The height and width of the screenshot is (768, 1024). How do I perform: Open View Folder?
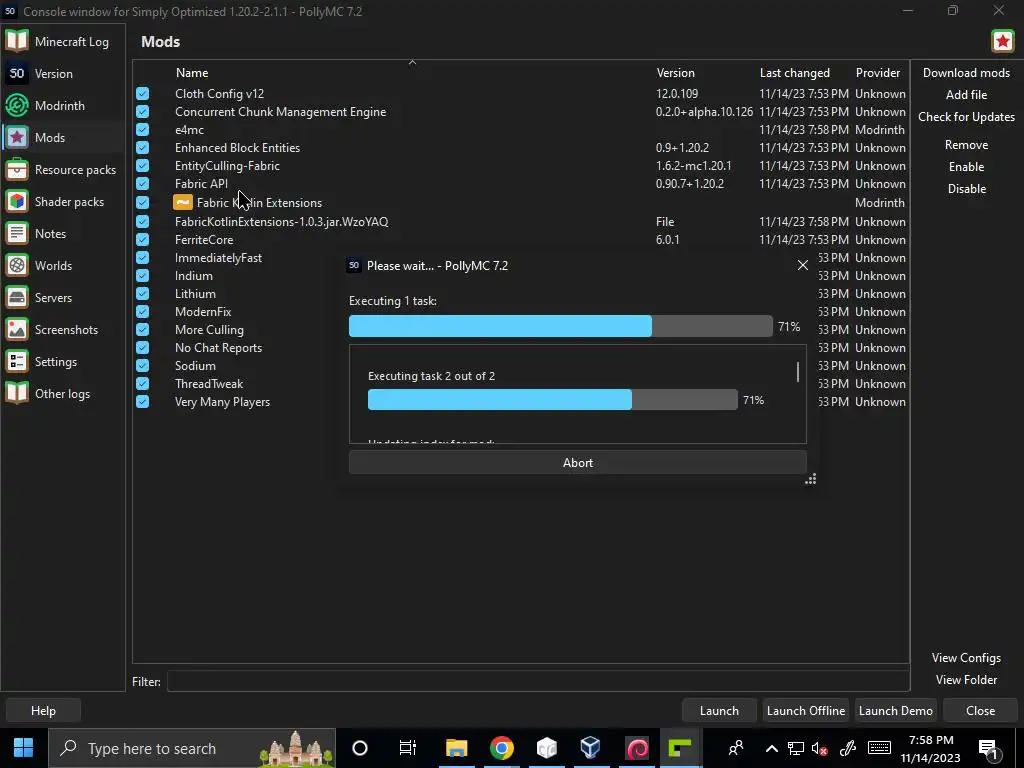coord(966,680)
